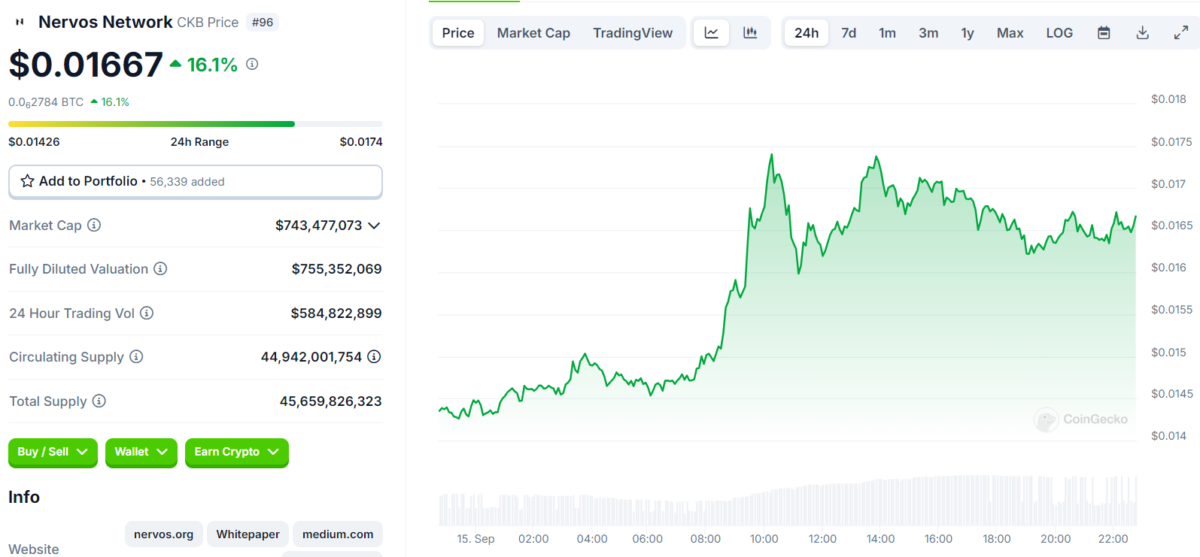Image resolution: width=1200 pixels, height=557 pixels.
Task: Expand chart to fullscreen
Action: (x=1180, y=33)
